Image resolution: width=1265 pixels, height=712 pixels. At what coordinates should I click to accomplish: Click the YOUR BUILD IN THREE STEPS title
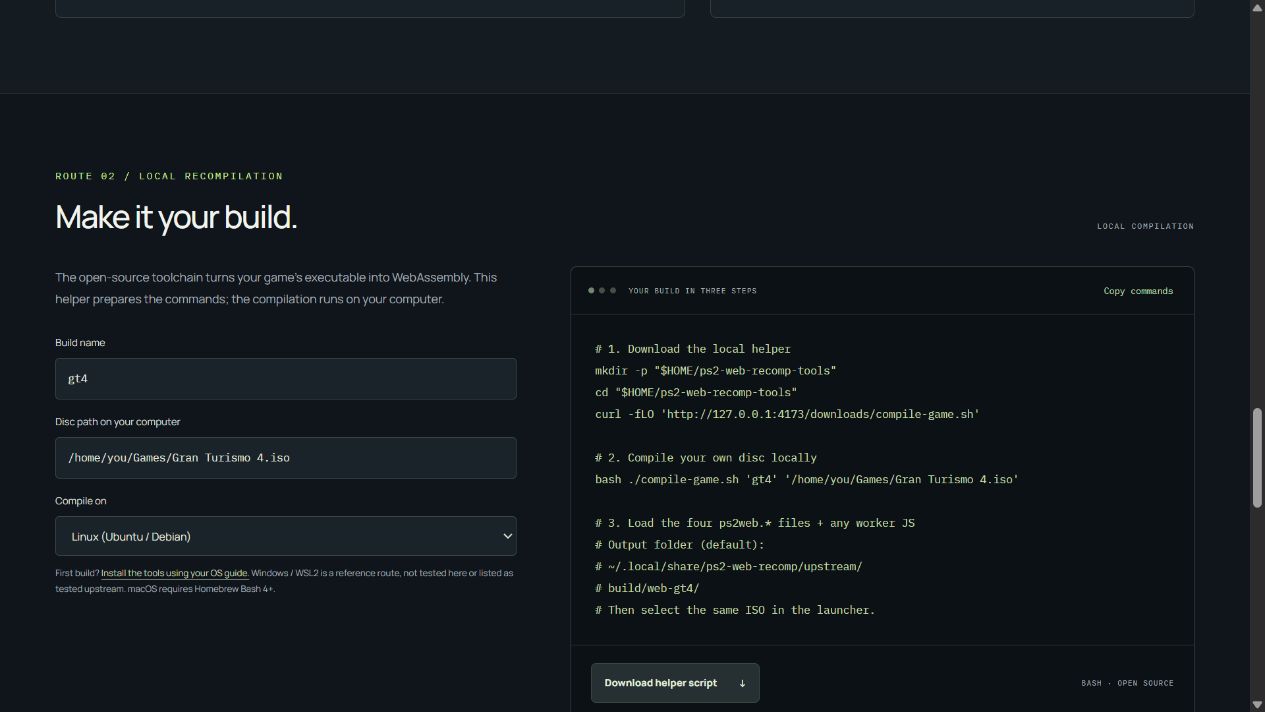point(692,291)
